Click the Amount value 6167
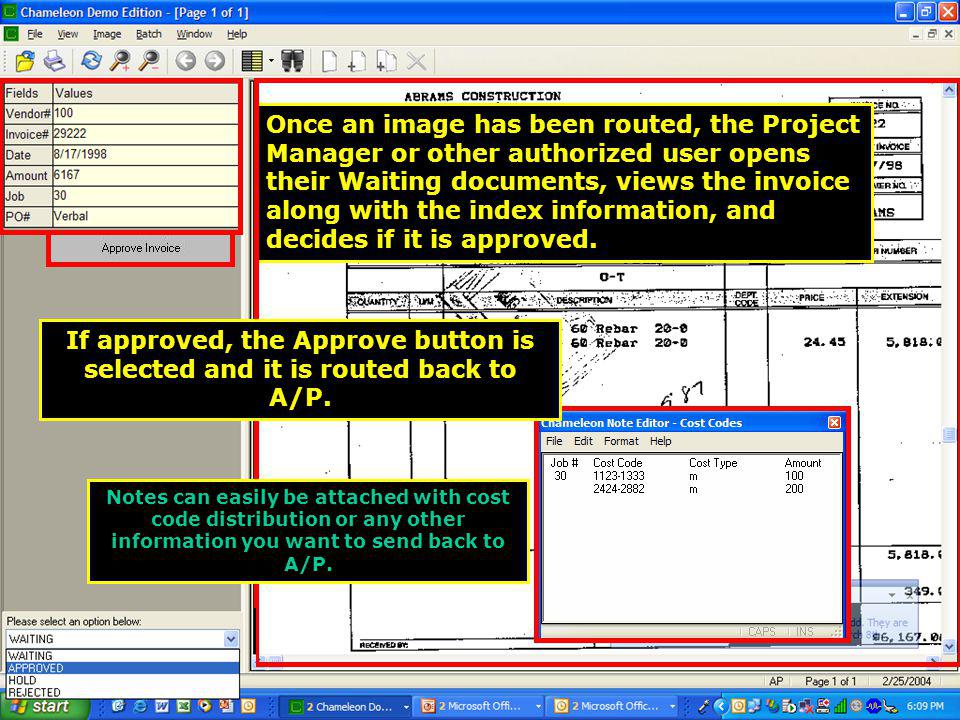This screenshot has width=960, height=720. click(x=145, y=175)
